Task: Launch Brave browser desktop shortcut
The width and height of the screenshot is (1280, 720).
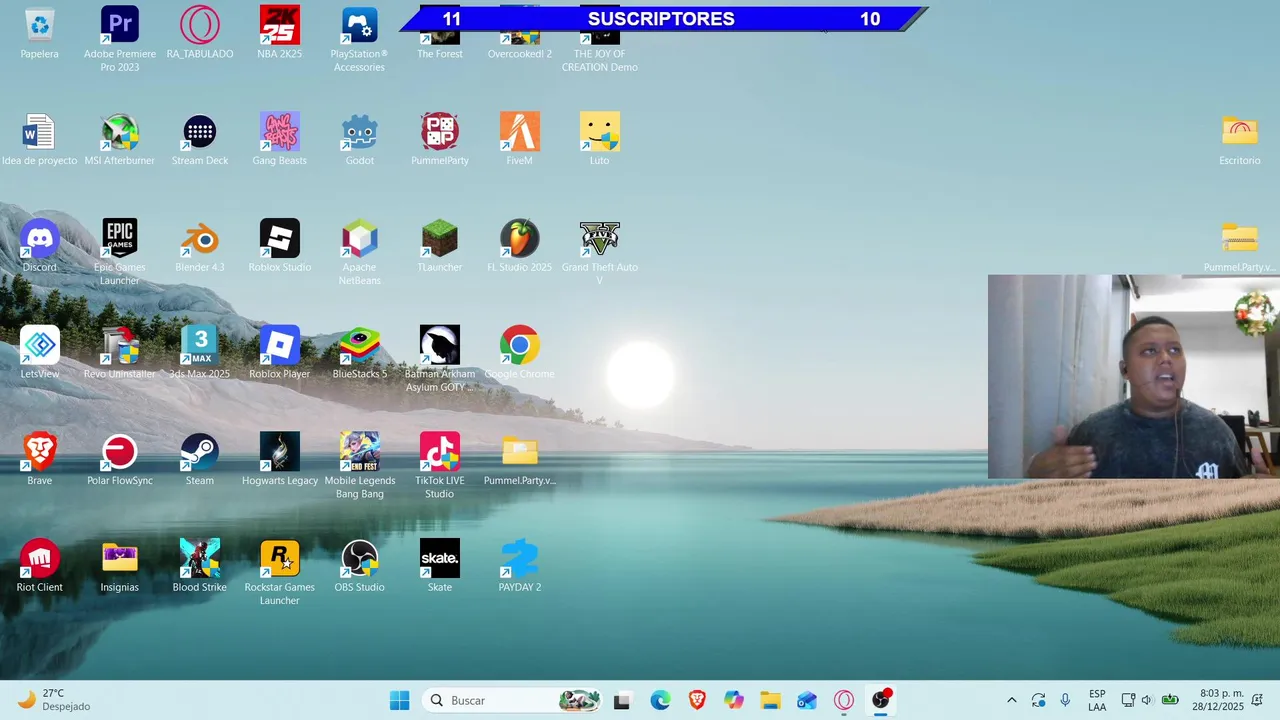Action: 40,452
